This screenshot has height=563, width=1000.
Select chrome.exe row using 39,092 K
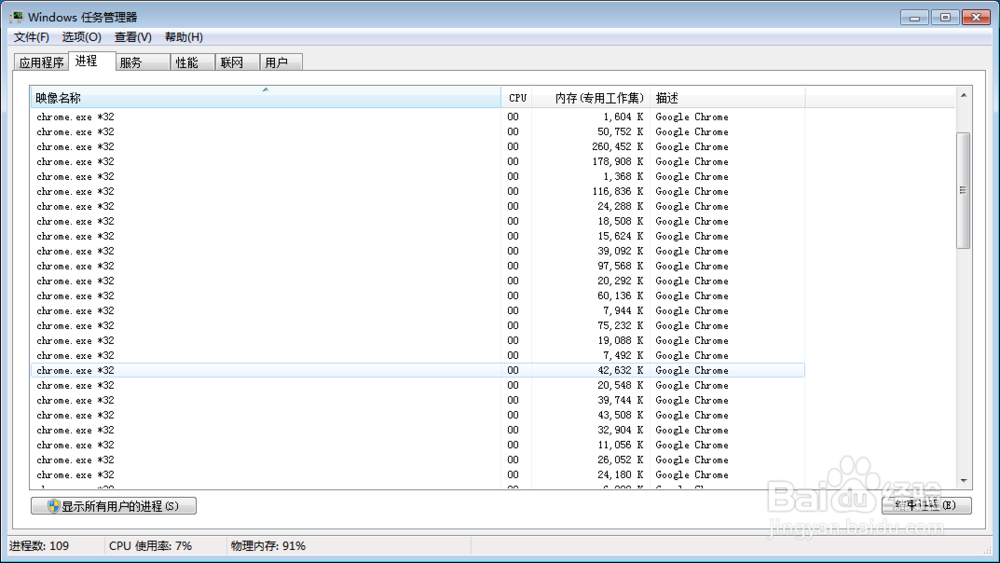point(417,251)
